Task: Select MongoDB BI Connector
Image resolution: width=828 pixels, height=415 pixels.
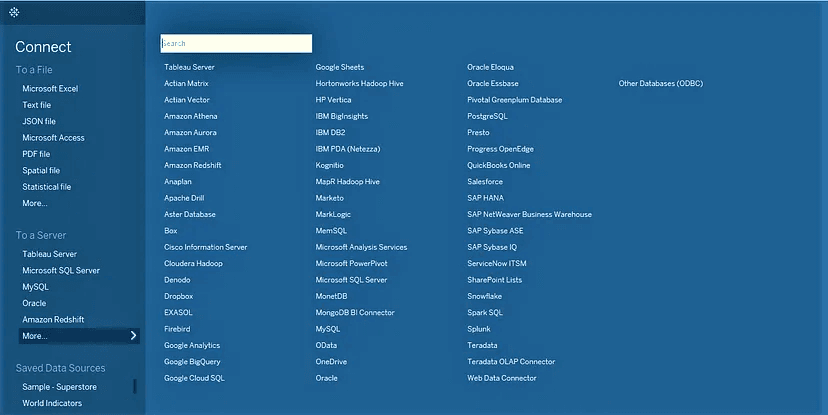Action: coord(355,313)
